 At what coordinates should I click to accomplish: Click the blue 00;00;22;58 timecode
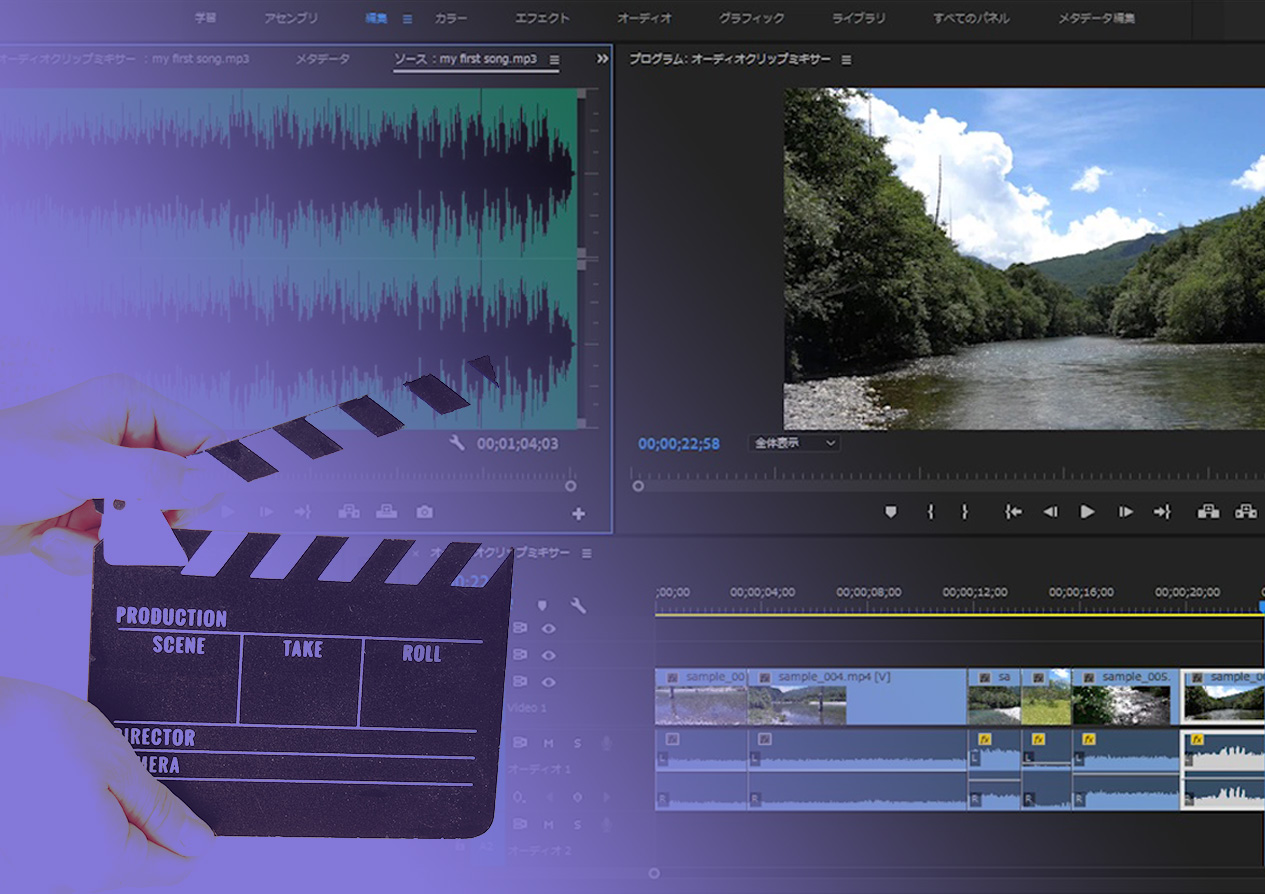[678, 443]
